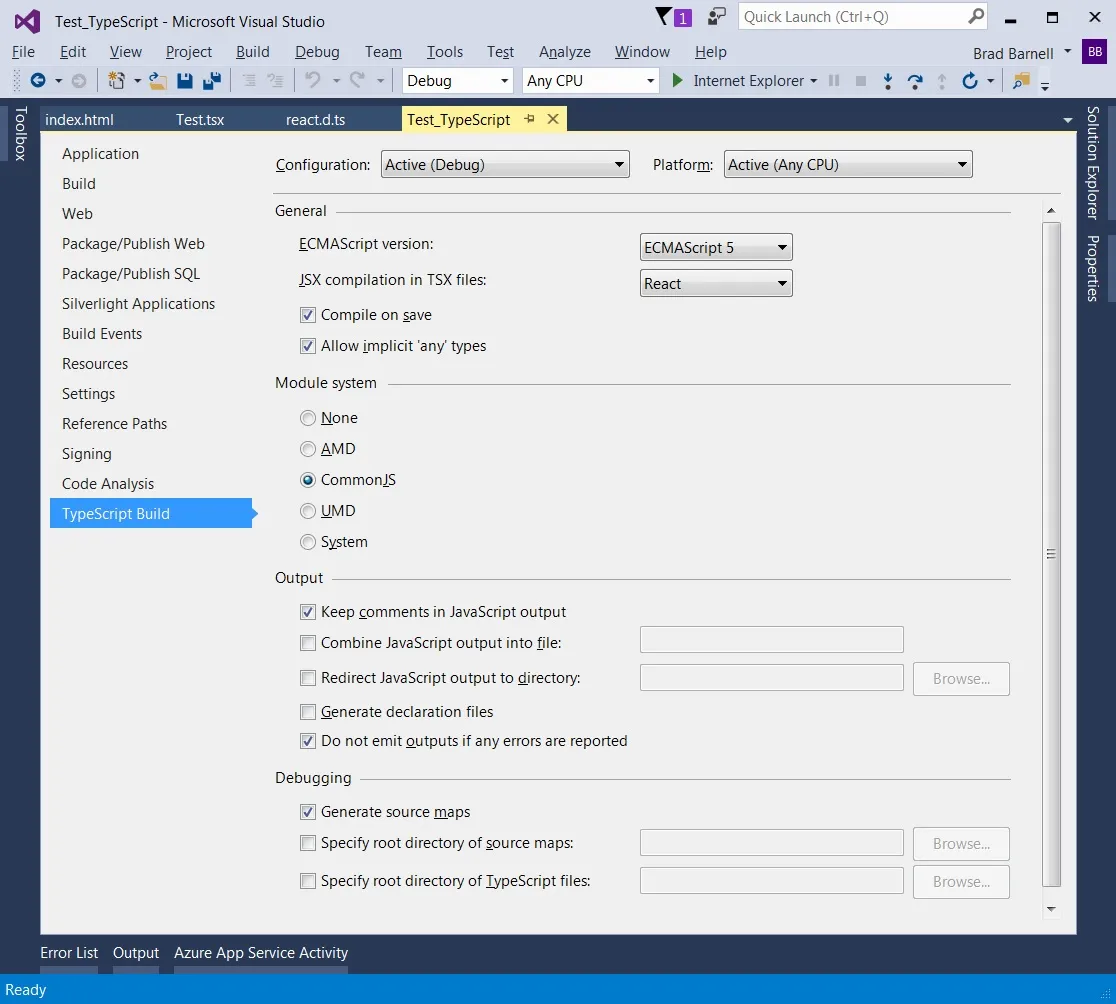This screenshot has height=1004, width=1116.
Task: Switch to the Test.tsx tab
Action: [200, 120]
